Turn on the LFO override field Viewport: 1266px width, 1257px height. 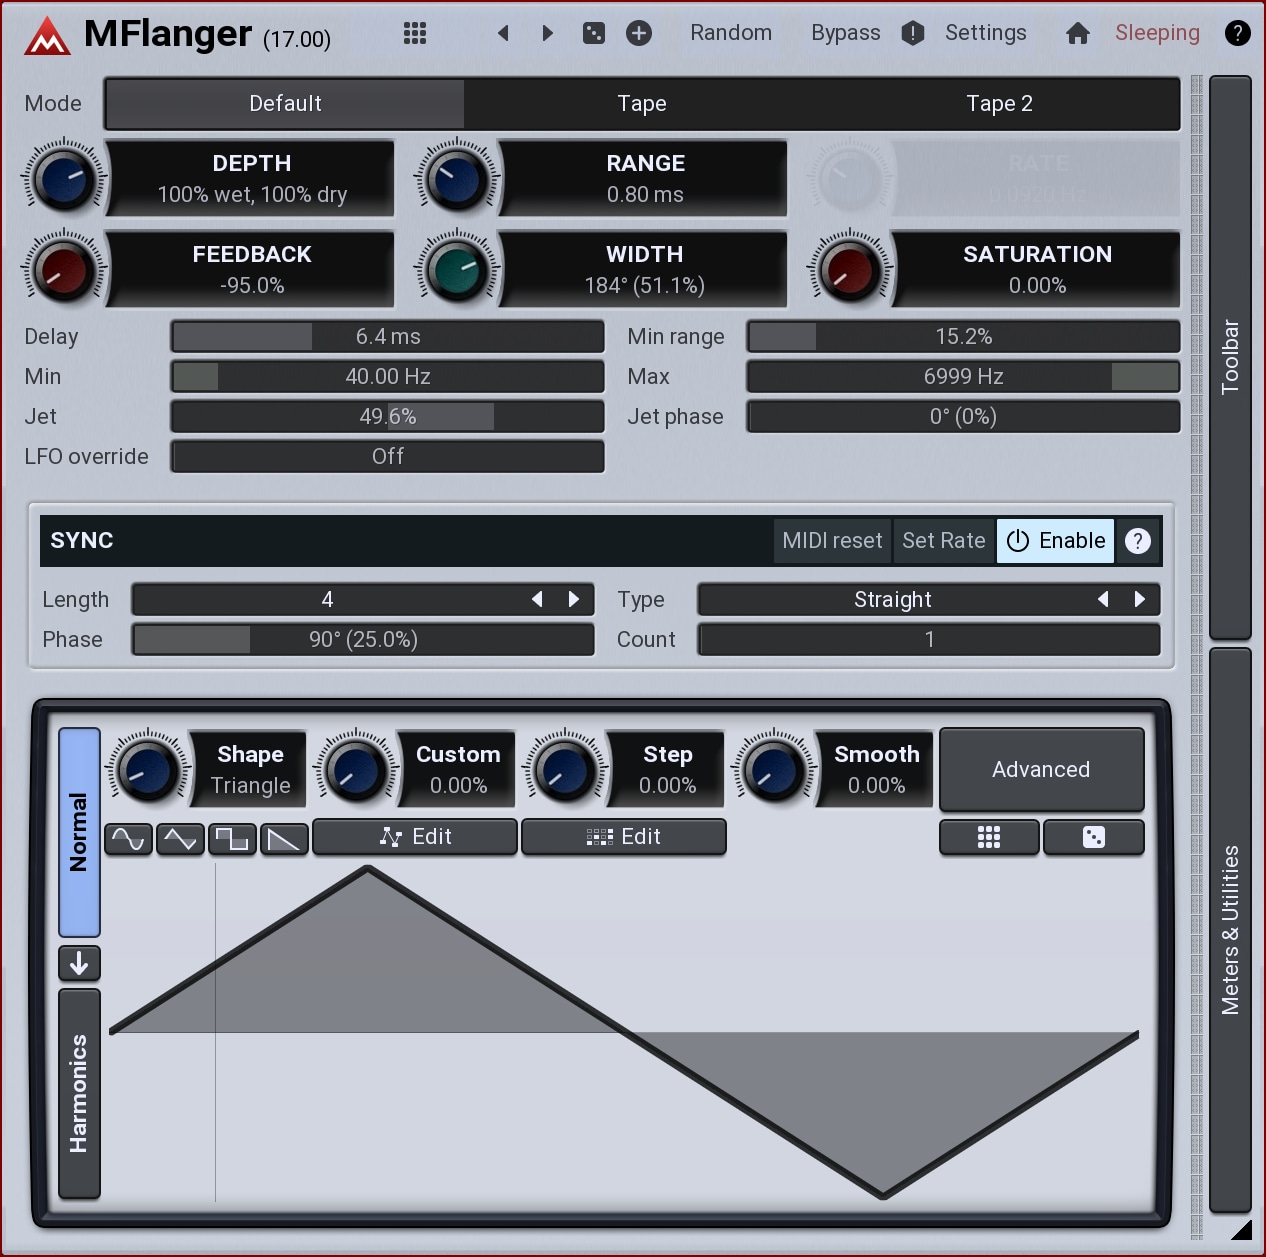387,457
